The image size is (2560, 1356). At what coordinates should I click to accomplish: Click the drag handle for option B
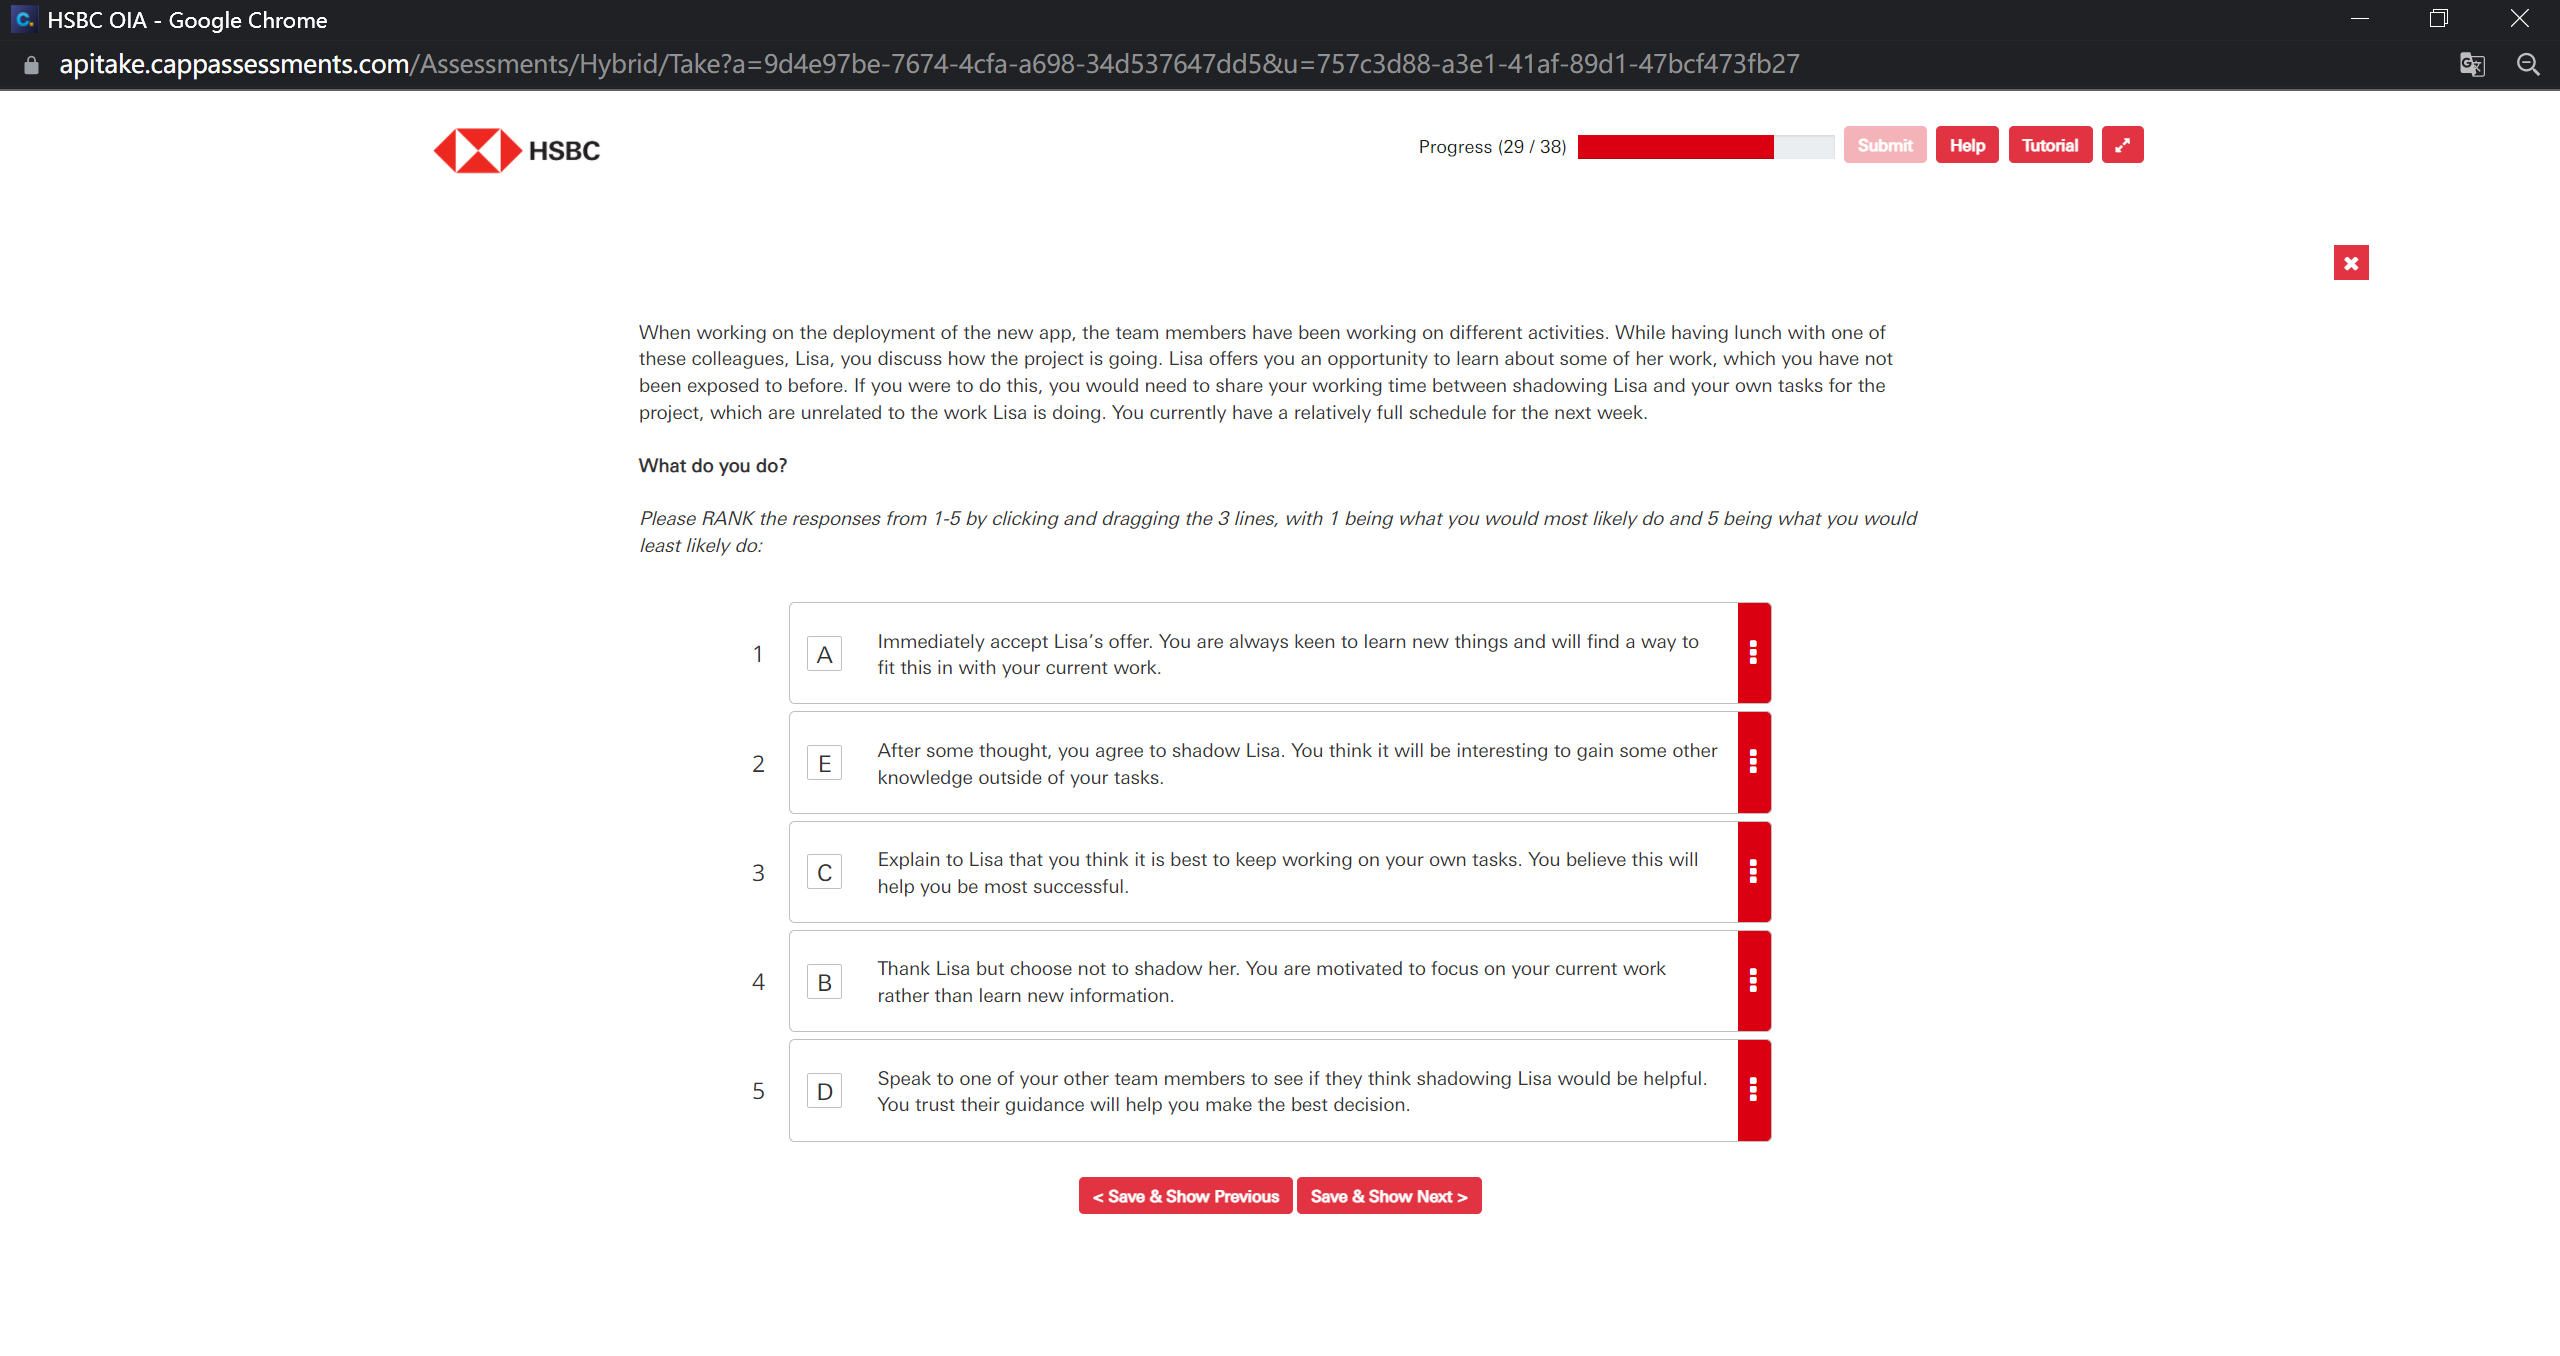click(1752, 980)
